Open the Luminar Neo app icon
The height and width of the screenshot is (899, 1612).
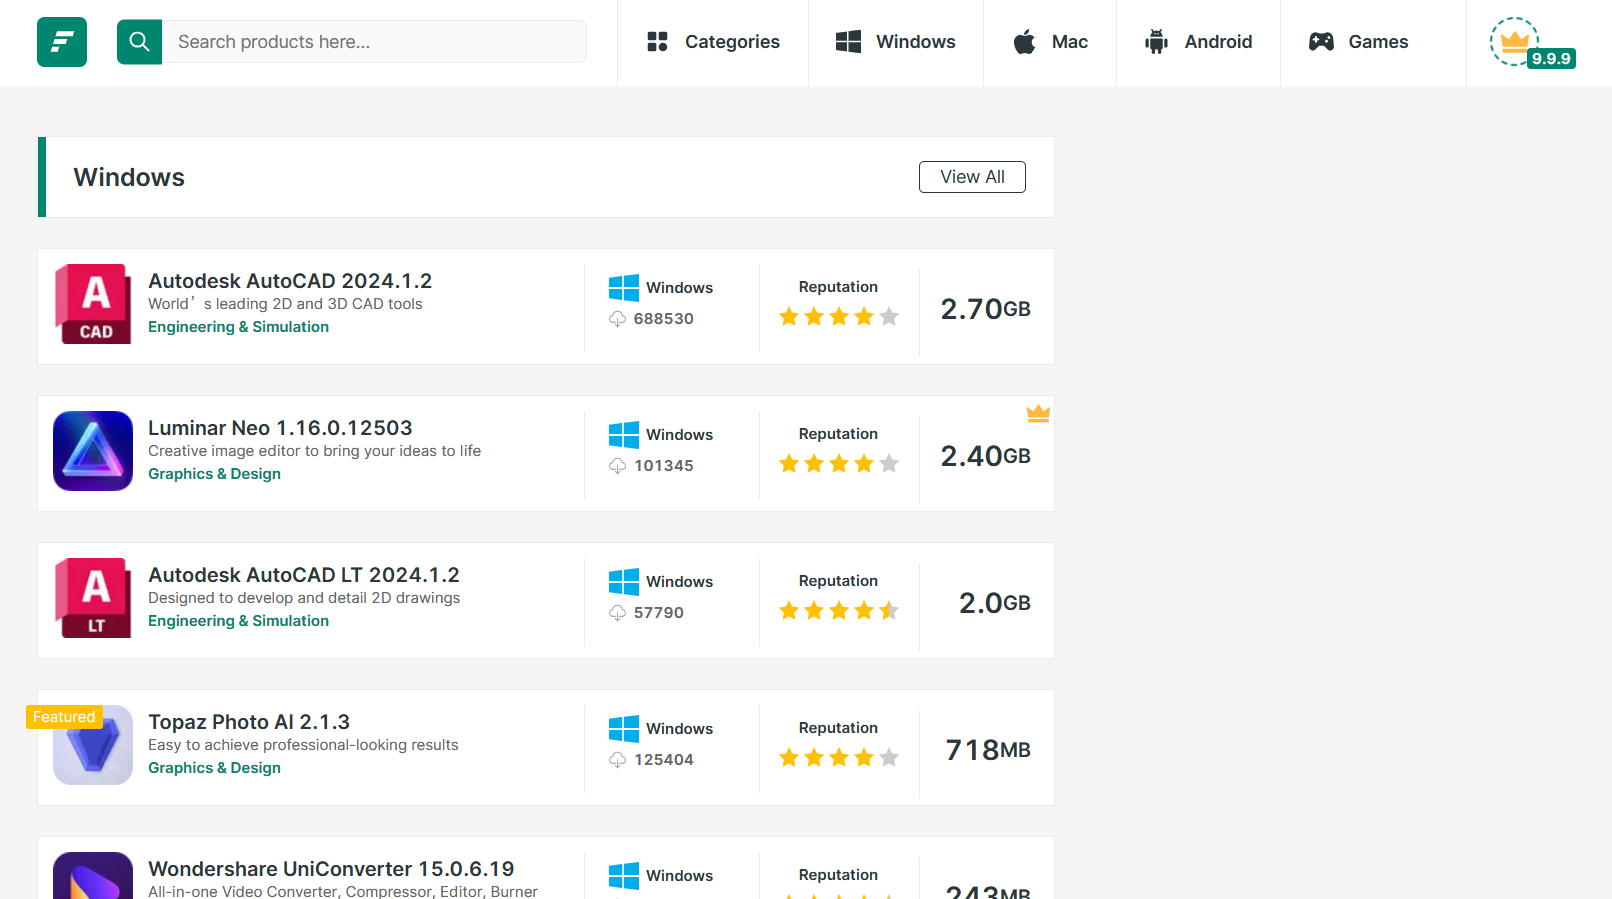tap(93, 451)
